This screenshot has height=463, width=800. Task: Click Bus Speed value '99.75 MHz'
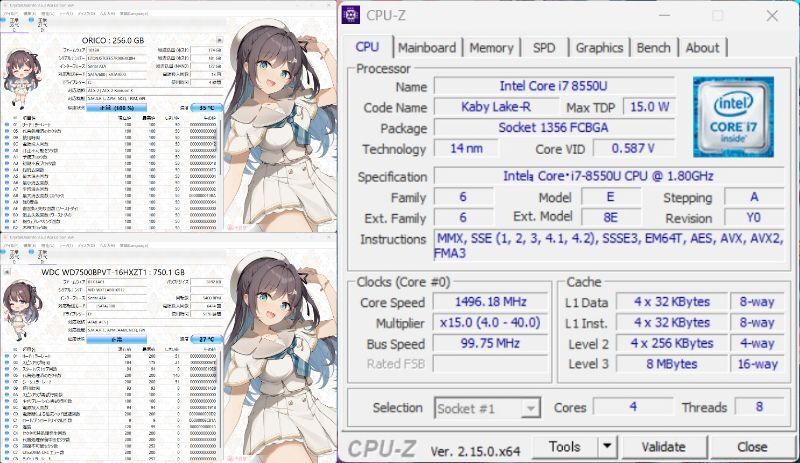491,343
